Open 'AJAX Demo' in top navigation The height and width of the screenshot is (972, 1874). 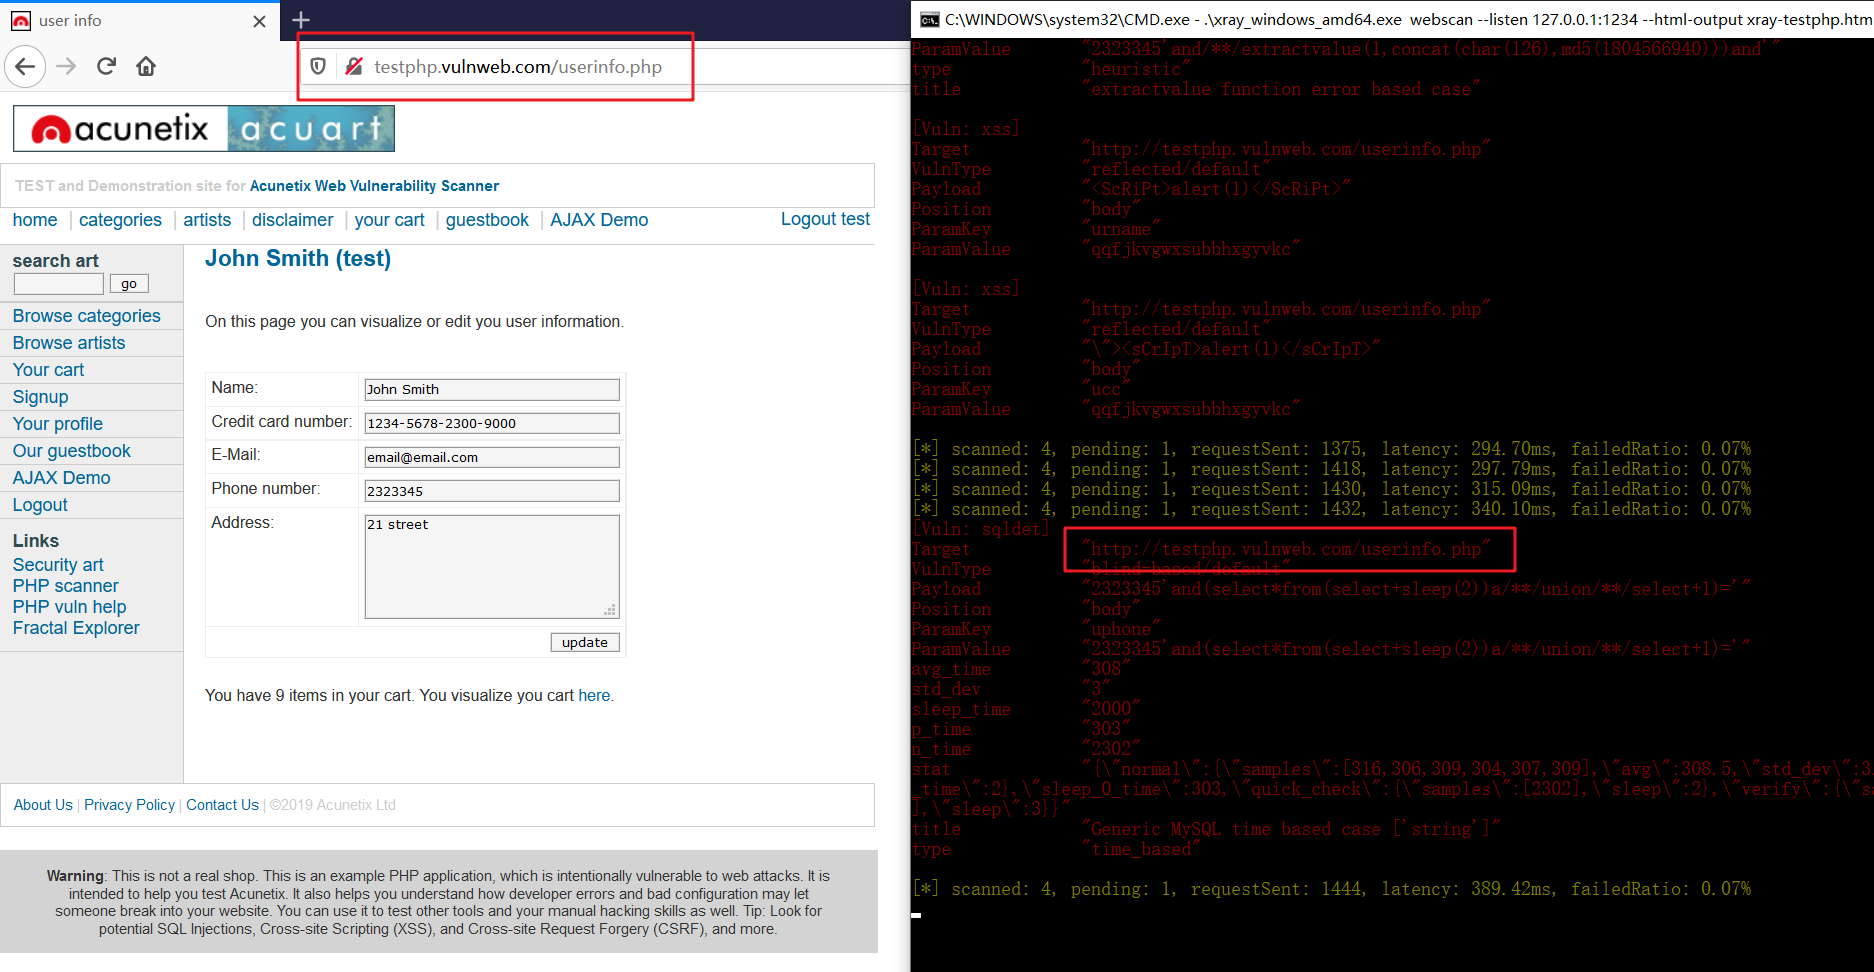tap(599, 220)
